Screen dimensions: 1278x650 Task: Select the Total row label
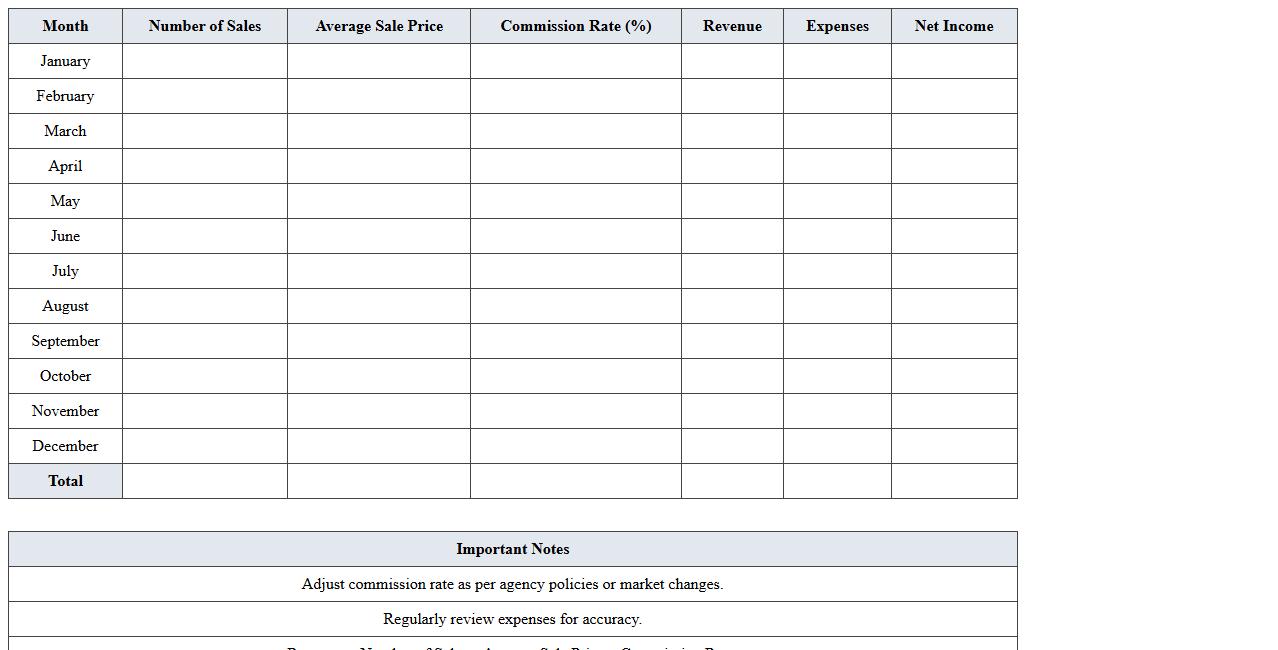(x=65, y=481)
